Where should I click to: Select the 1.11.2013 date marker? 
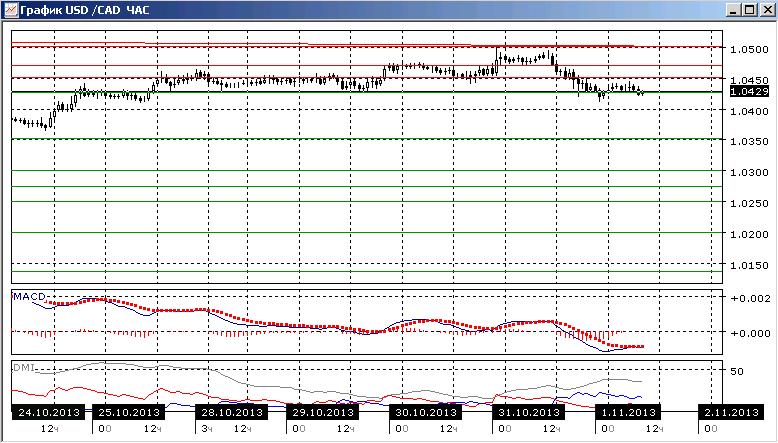(629, 412)
